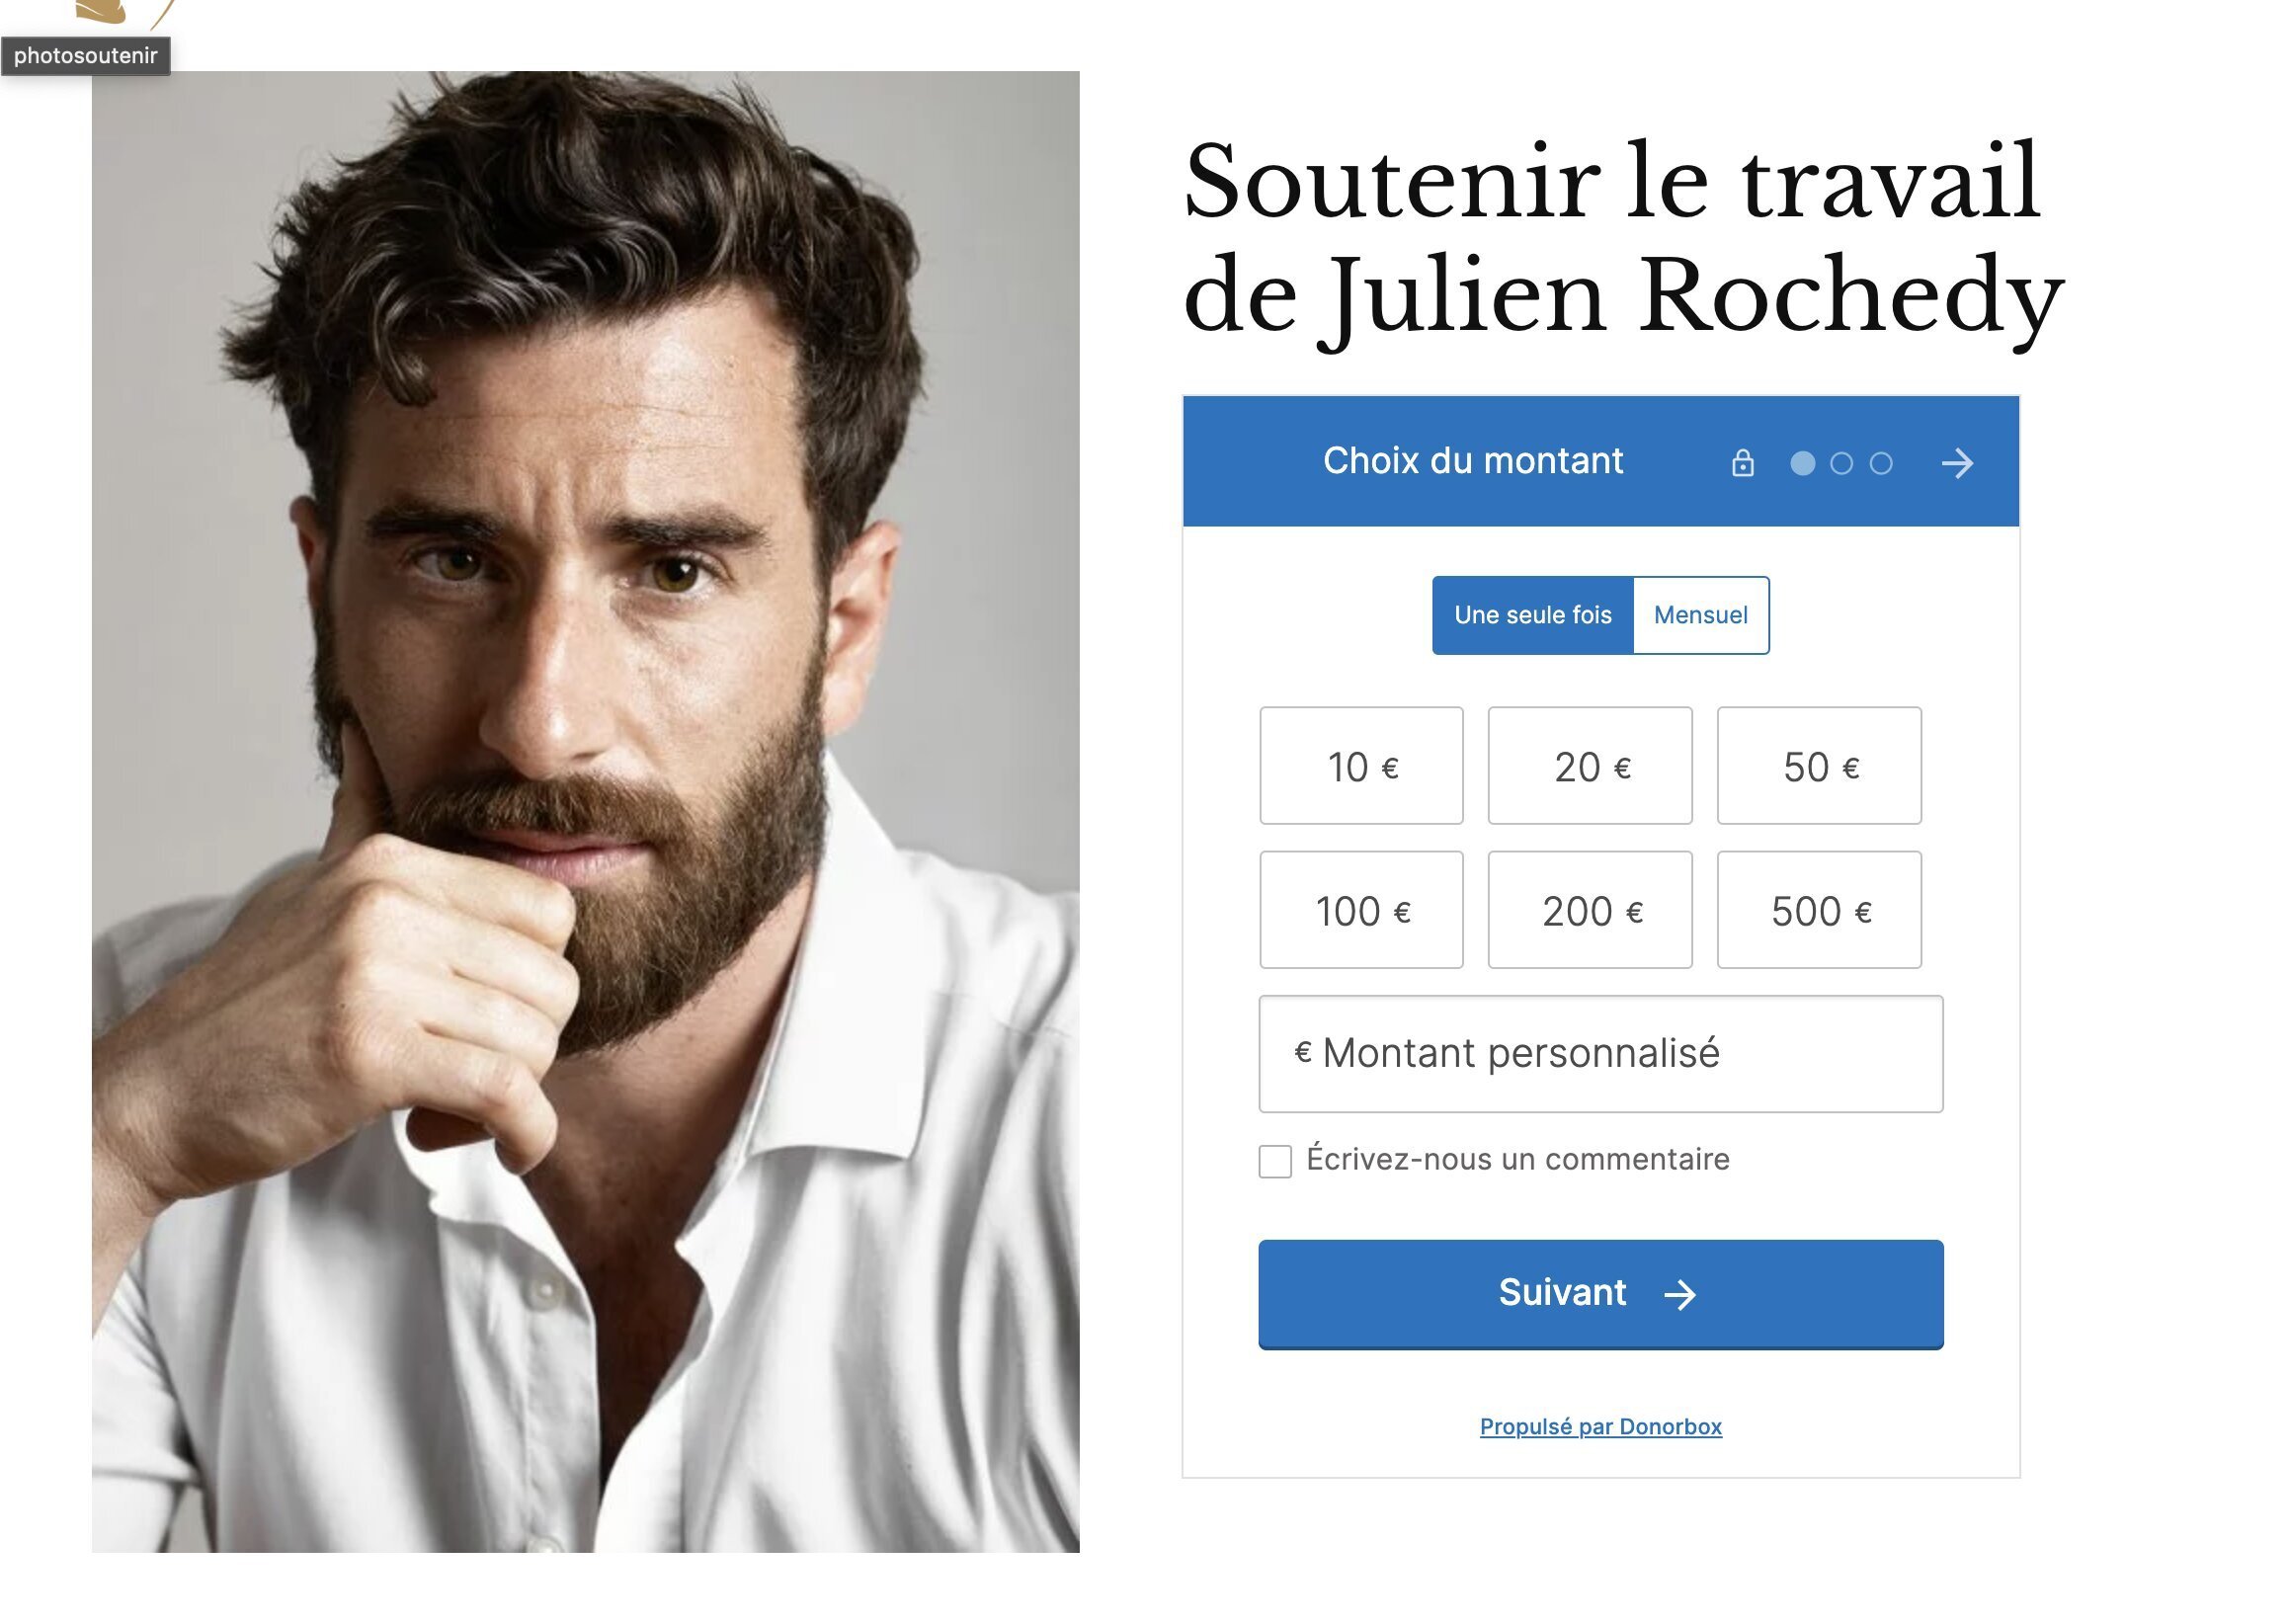
Task: Pick the 50 € donation amount
Action: 1819,766
